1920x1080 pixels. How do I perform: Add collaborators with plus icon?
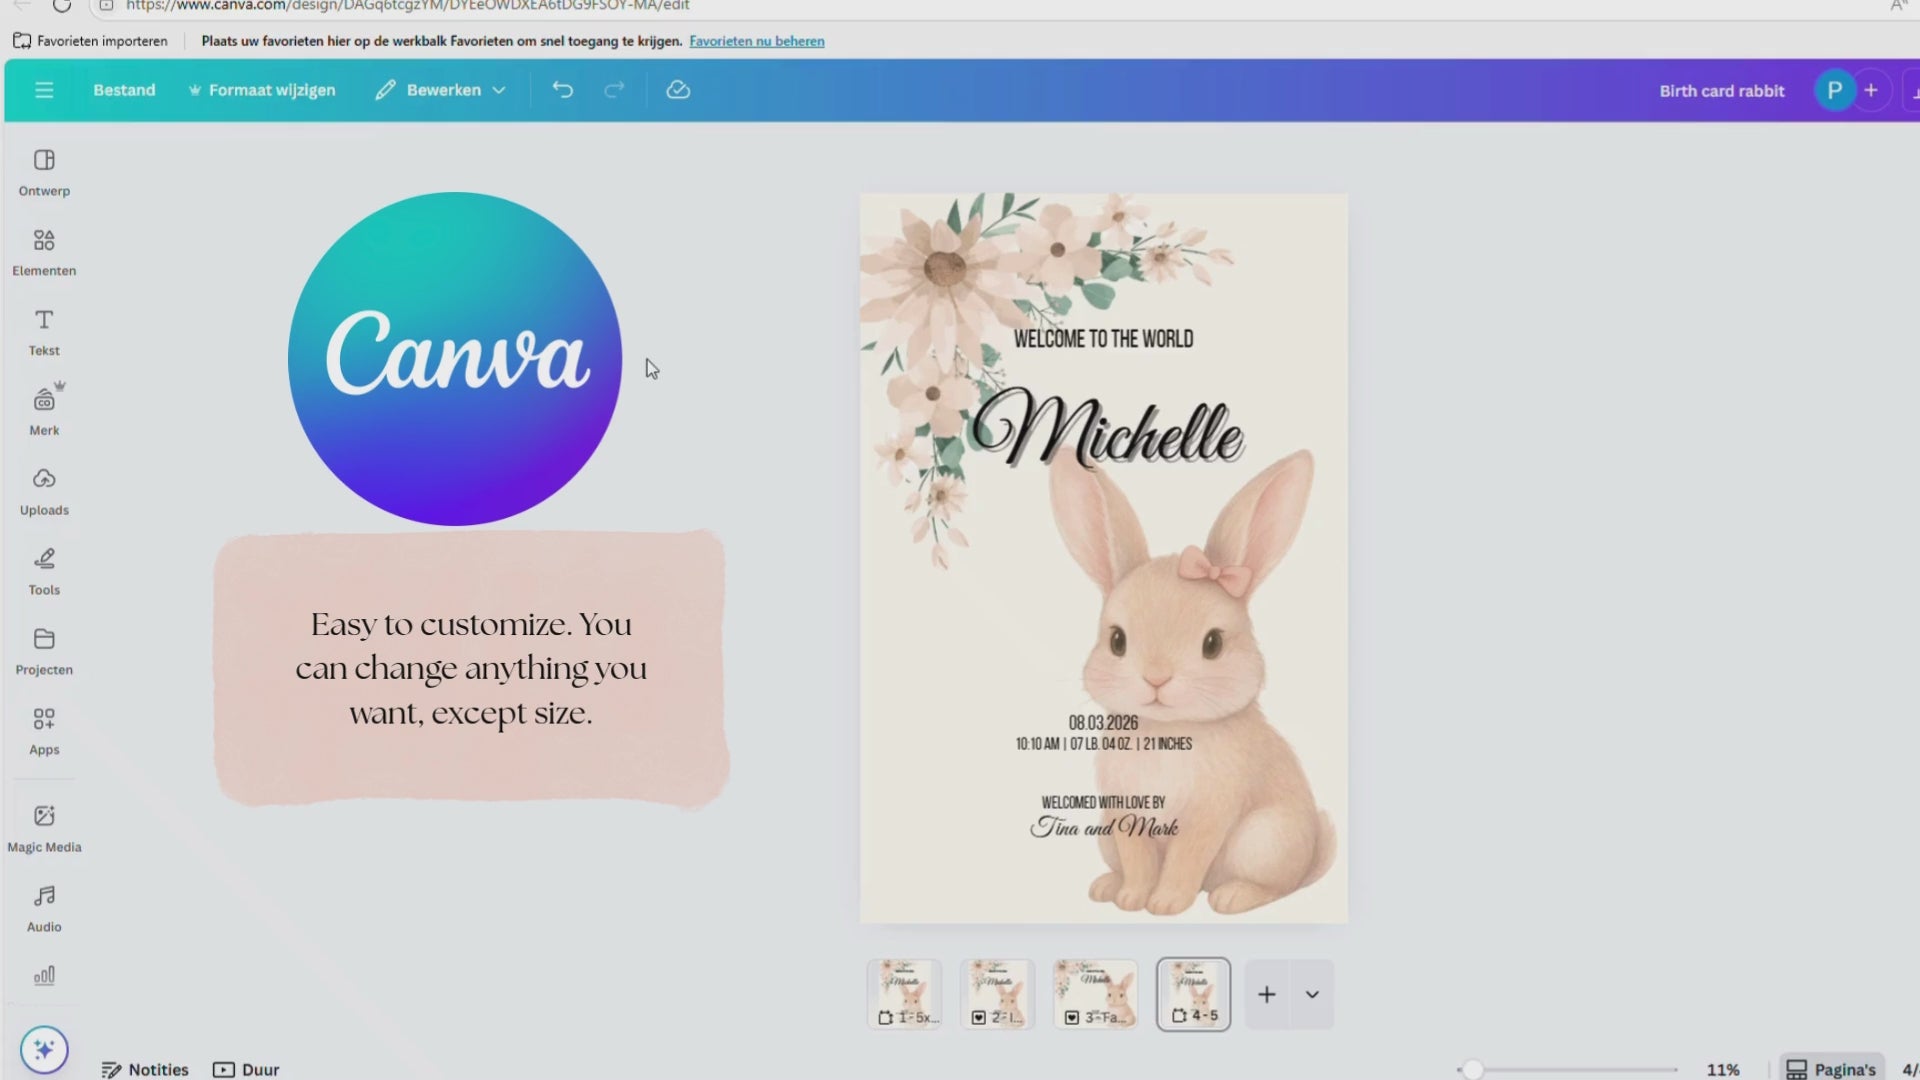(x=1871, y=91)
